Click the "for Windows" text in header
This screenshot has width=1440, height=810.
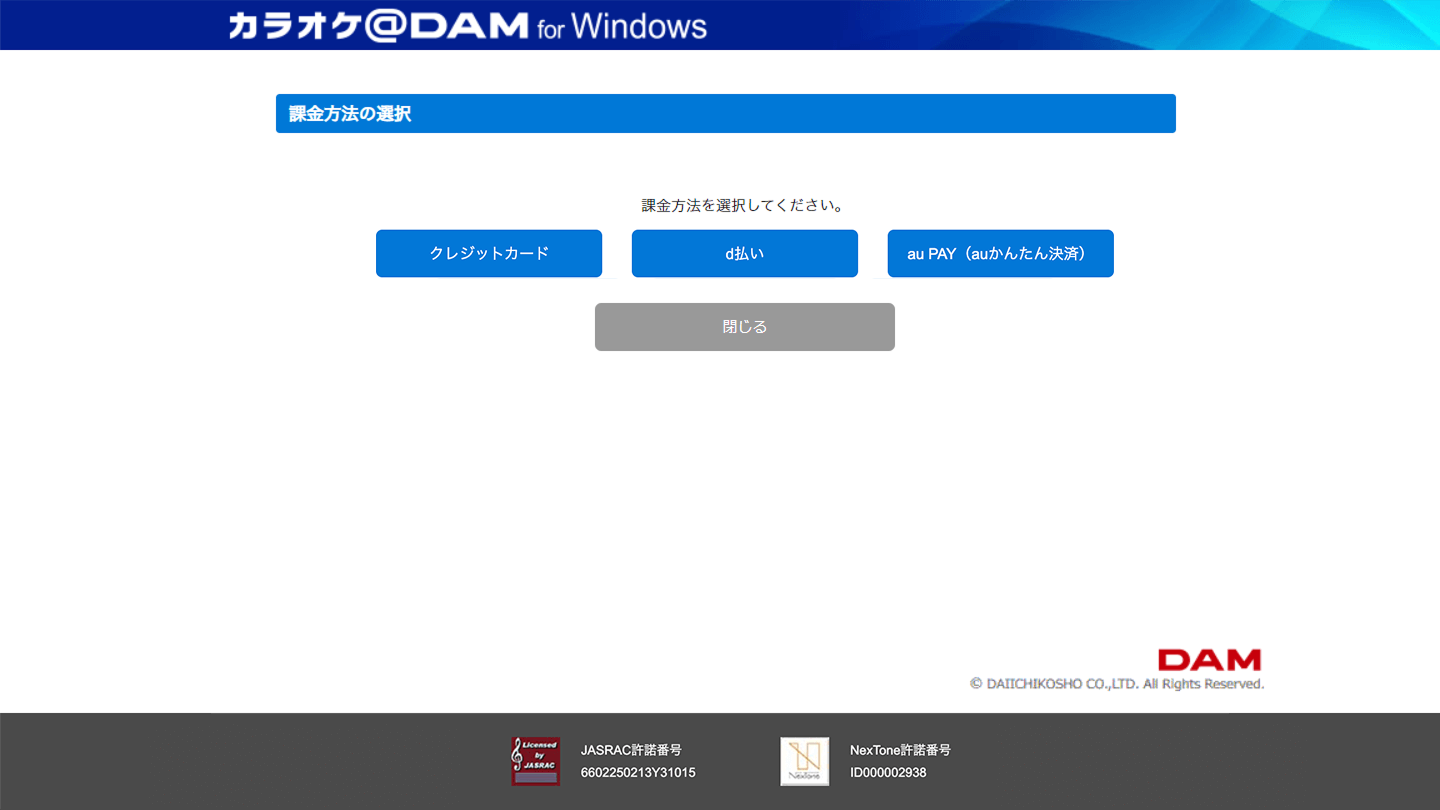(621, 27)
